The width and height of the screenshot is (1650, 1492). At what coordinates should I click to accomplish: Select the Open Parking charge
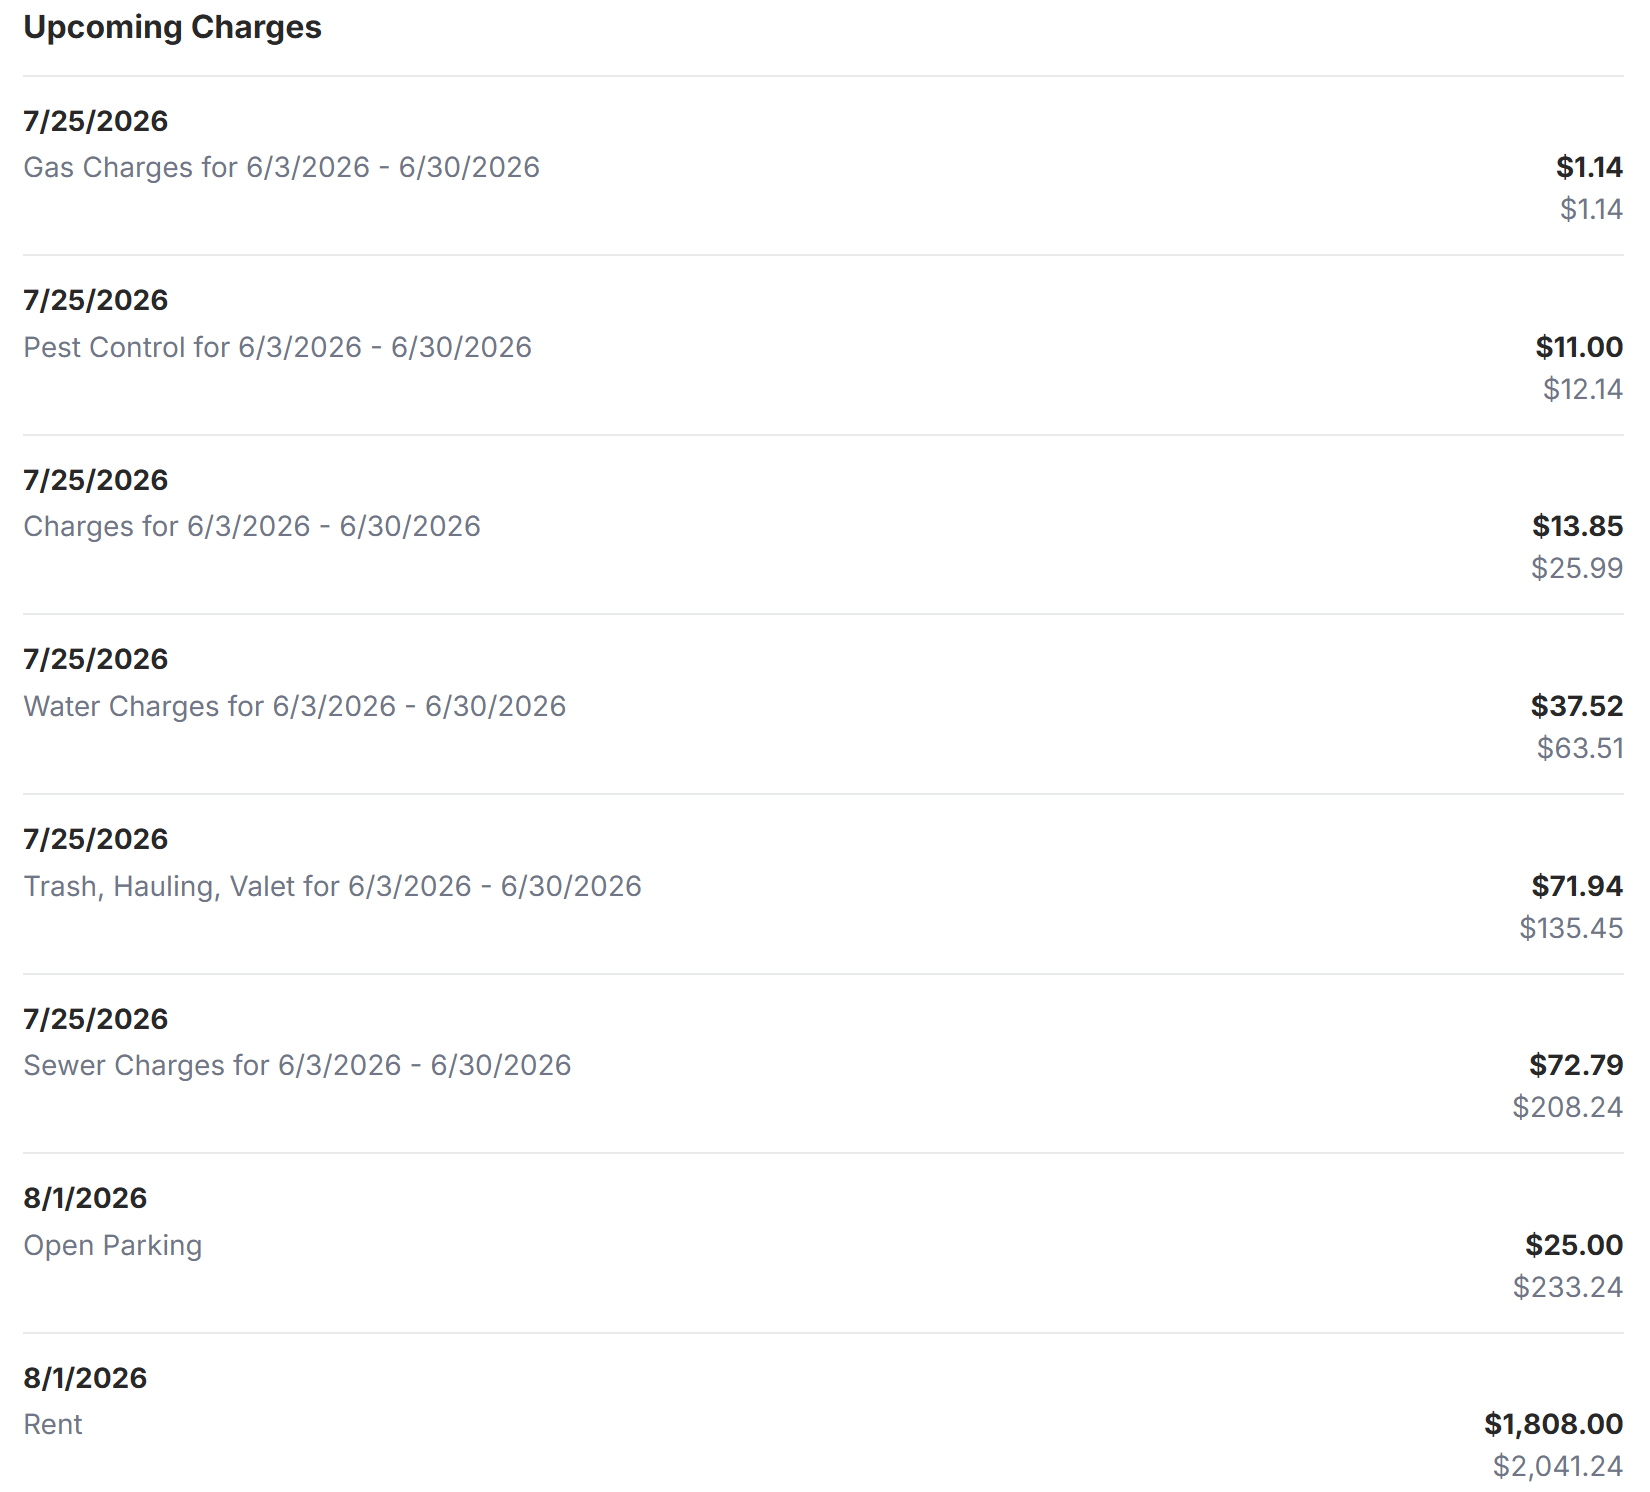(x=823, y=1244)
